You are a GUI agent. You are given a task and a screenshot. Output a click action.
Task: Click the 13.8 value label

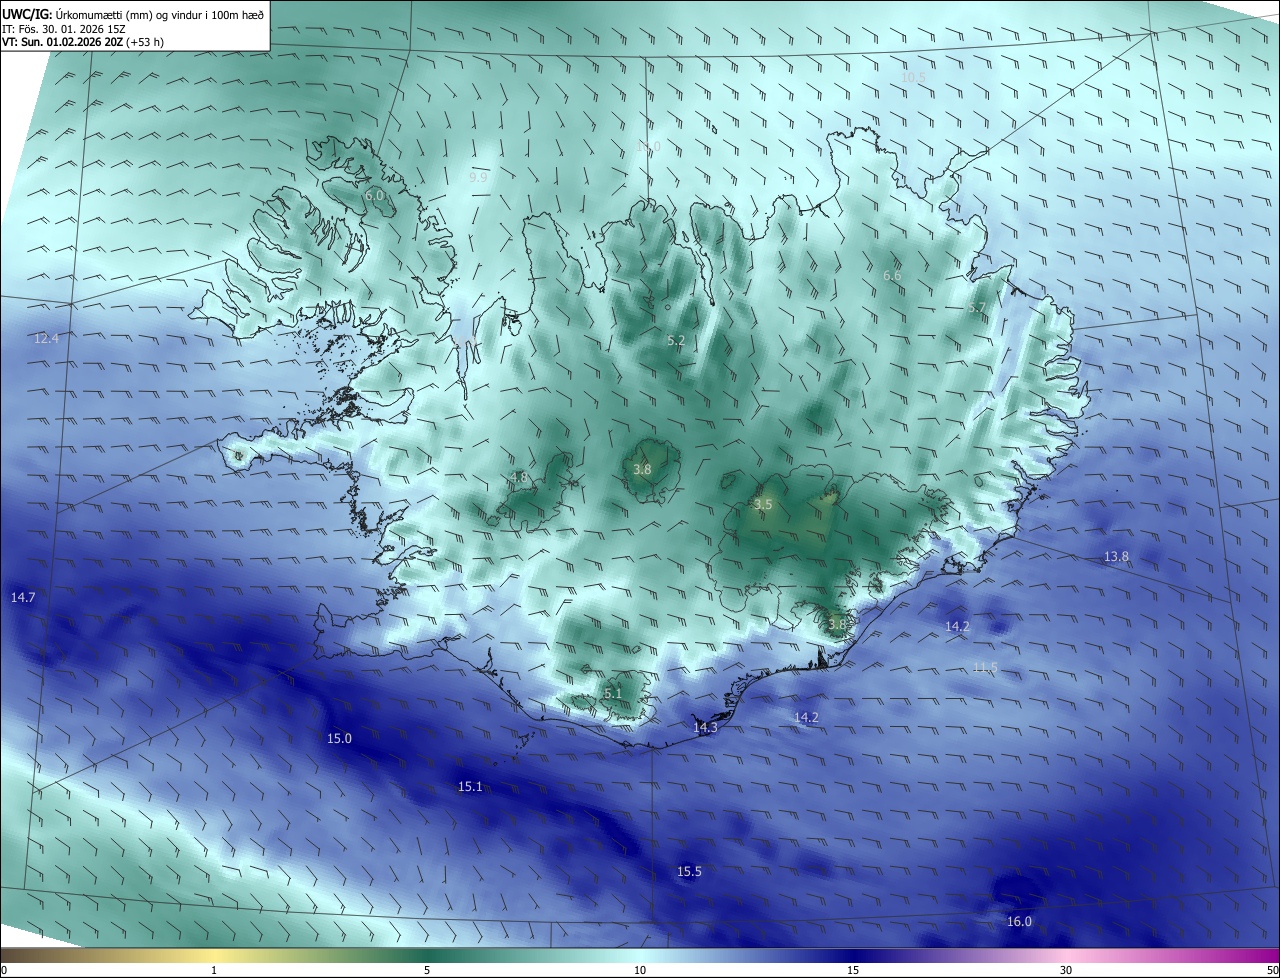pyautogui.click(x=1116, y=556)
